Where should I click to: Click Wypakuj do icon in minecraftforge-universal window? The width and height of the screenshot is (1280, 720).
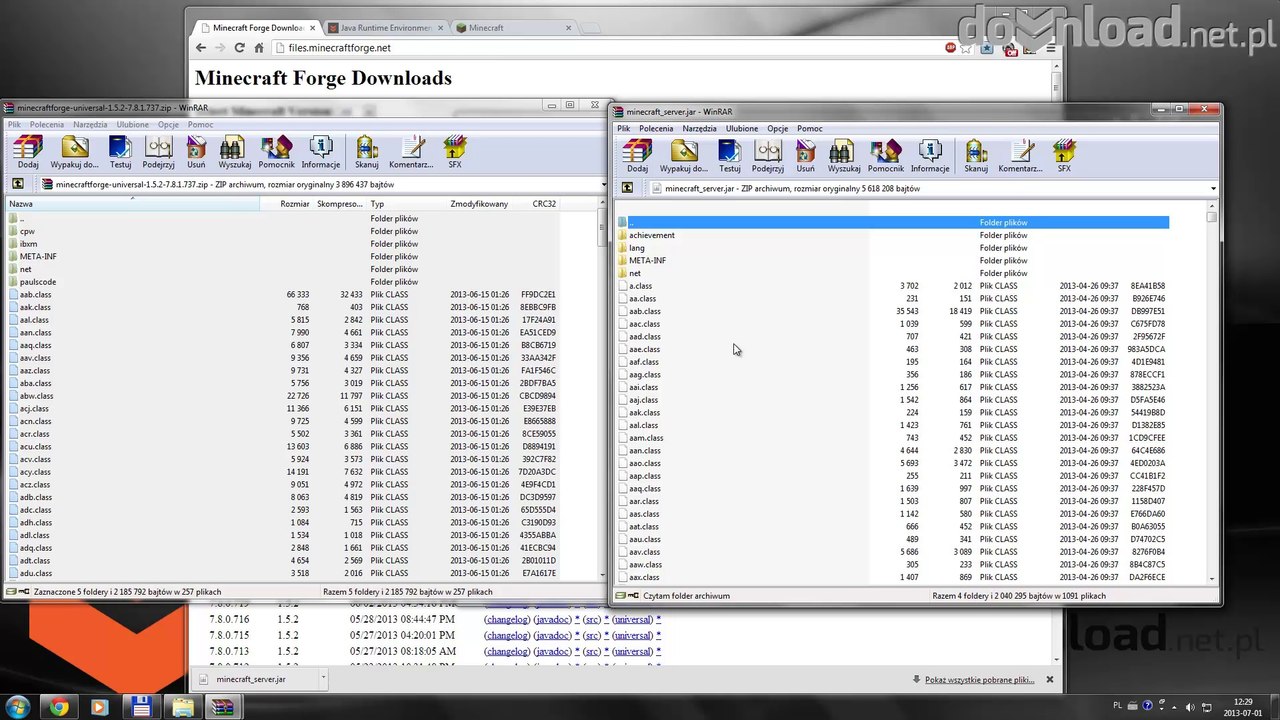click(74, 152)
